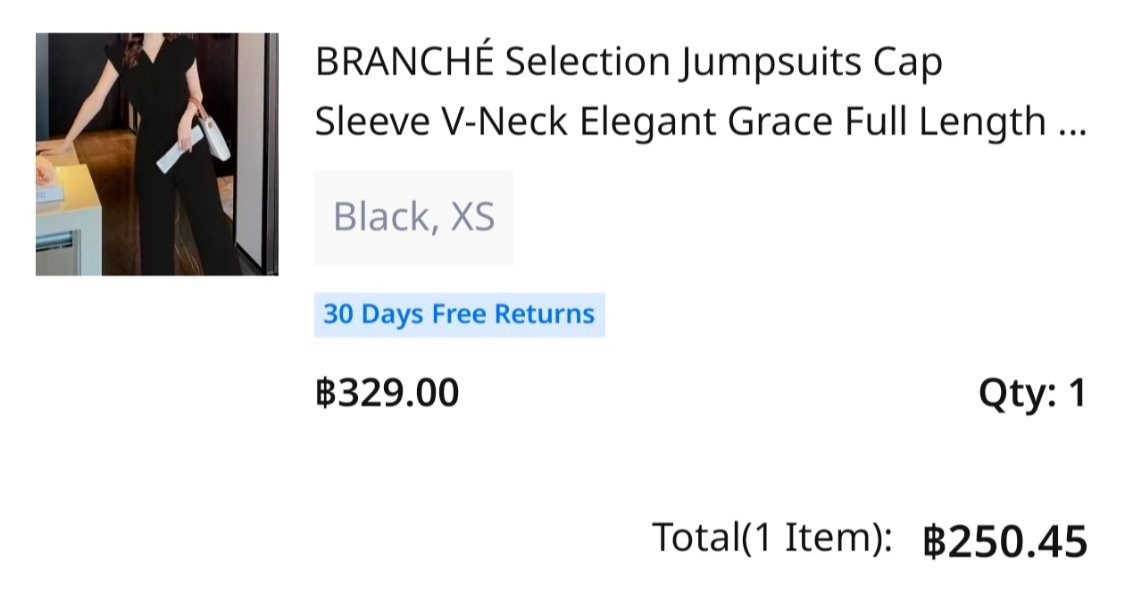
Task: Open the black jumpsuit product thumbnail
Action: 157,154
